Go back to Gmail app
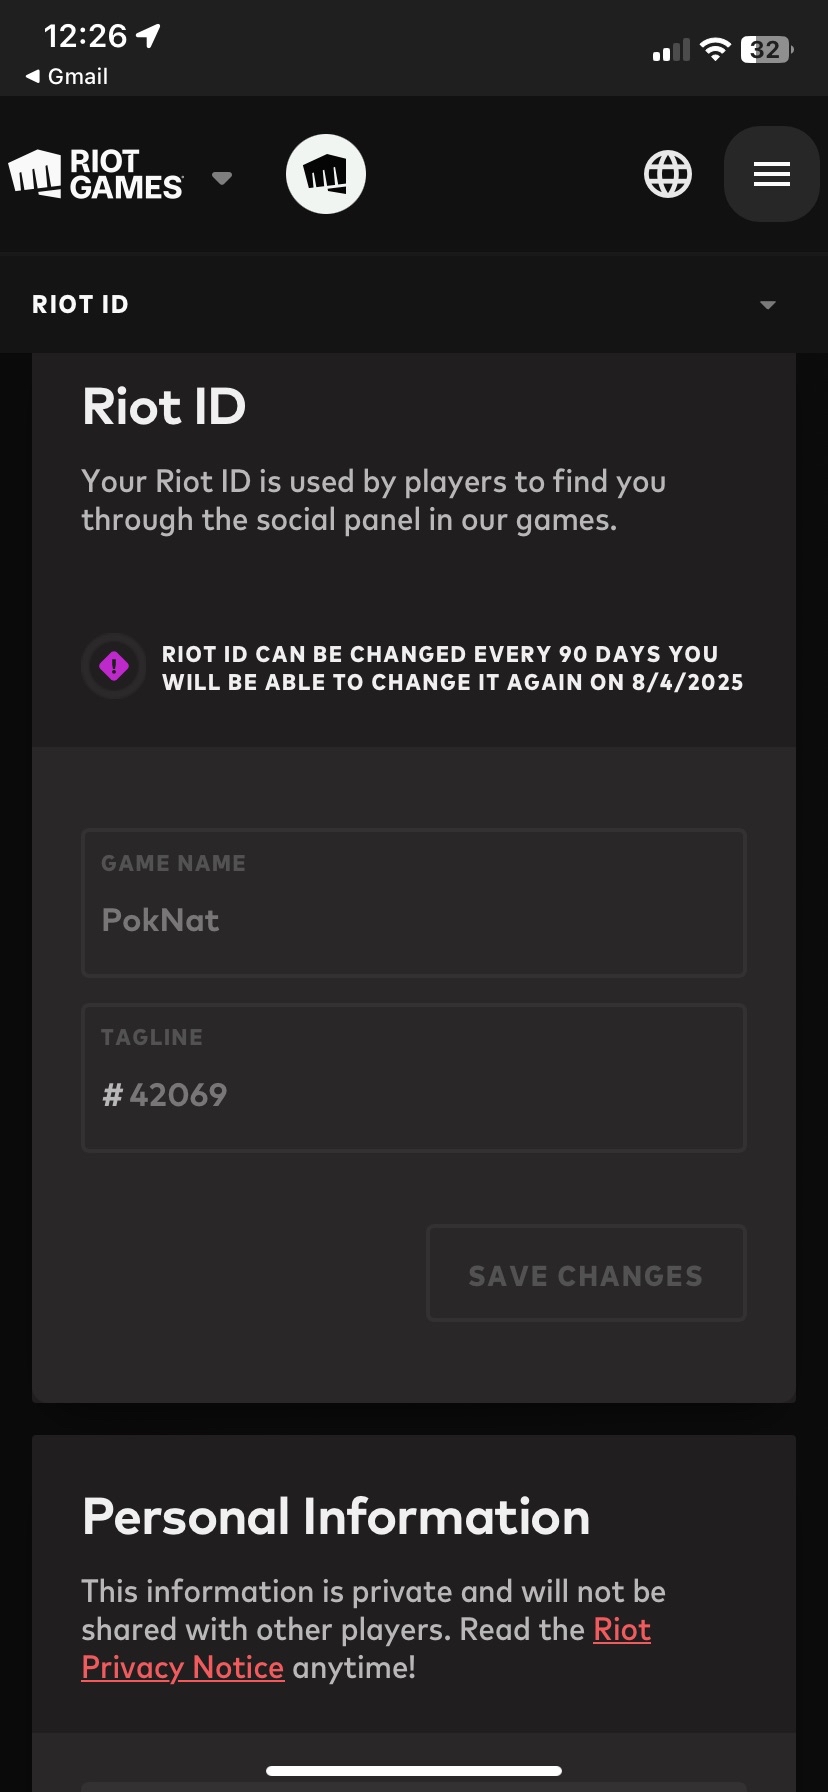Viewport: 828px width, 1792px height. coord(66,76)
